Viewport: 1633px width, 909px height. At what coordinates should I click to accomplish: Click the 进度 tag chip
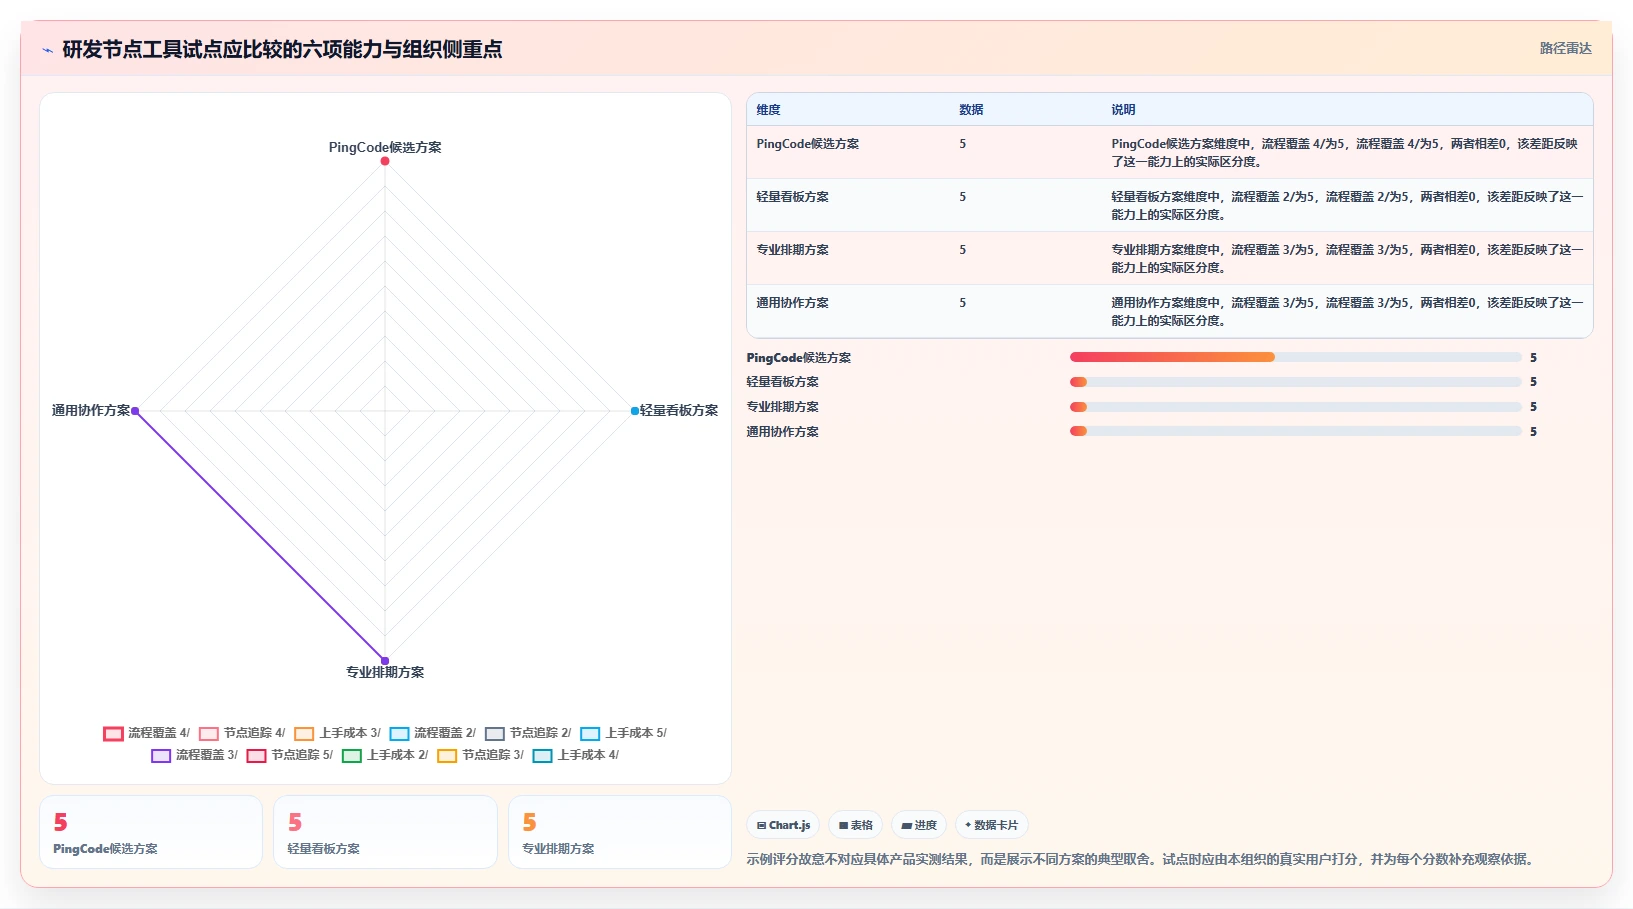(x=919, y=825)
